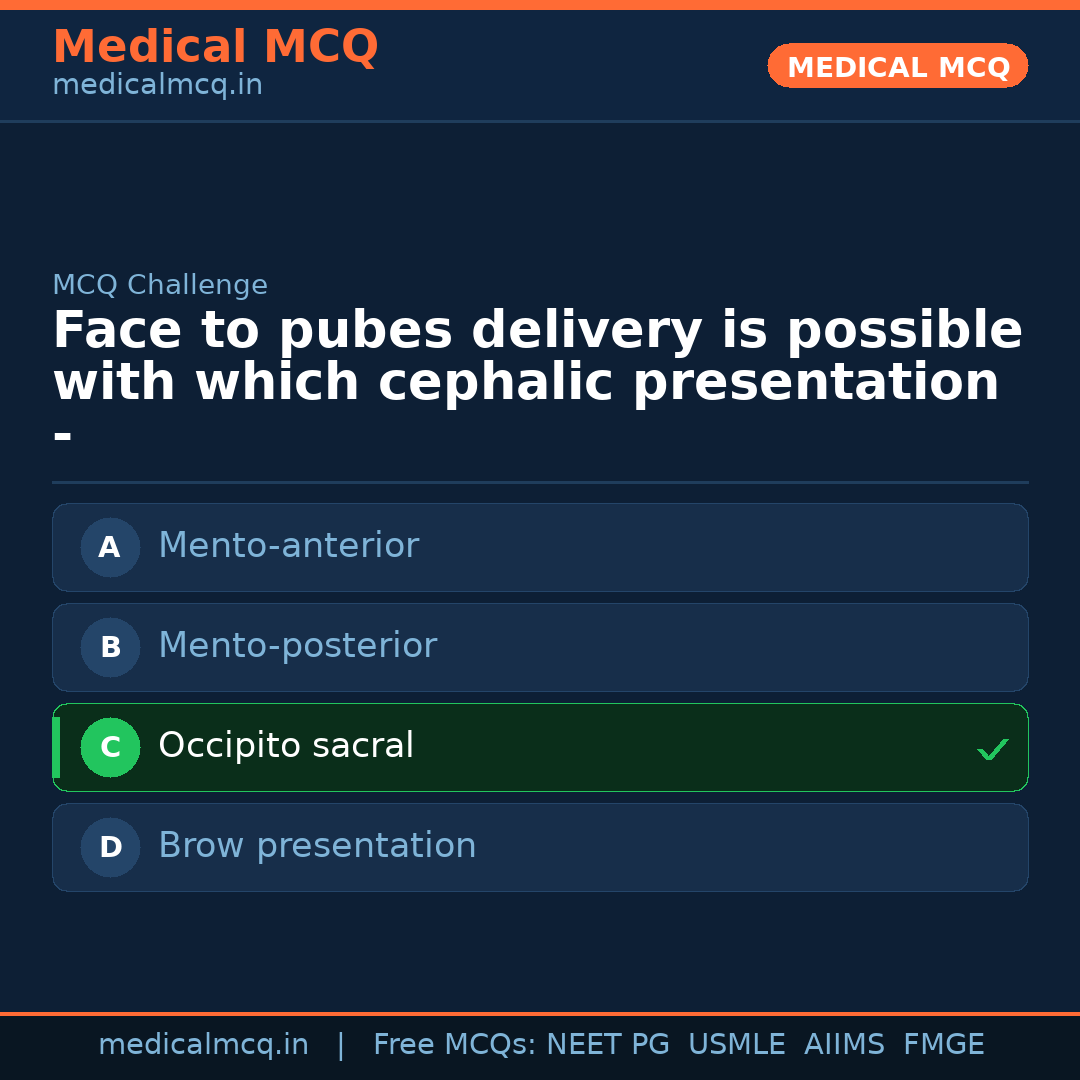The image size is (1080, 1080).
Task: Select the Mento-posterior answer option
Action: [x=540, y=647]
